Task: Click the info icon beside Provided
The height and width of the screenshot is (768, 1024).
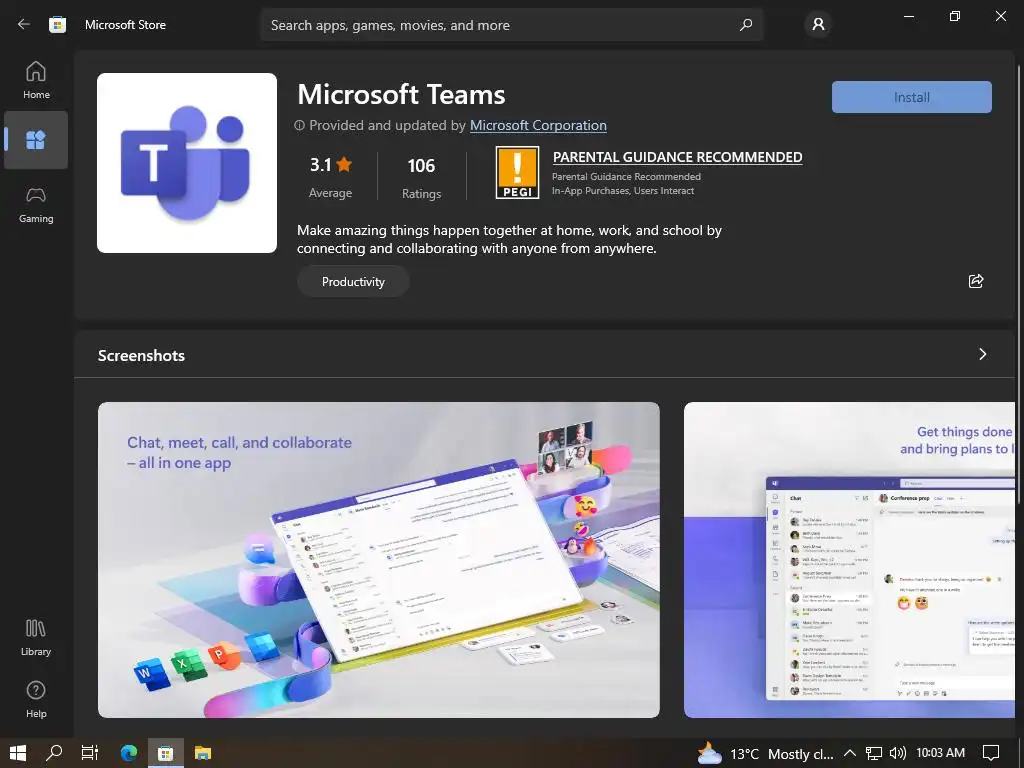Action: 300,125
